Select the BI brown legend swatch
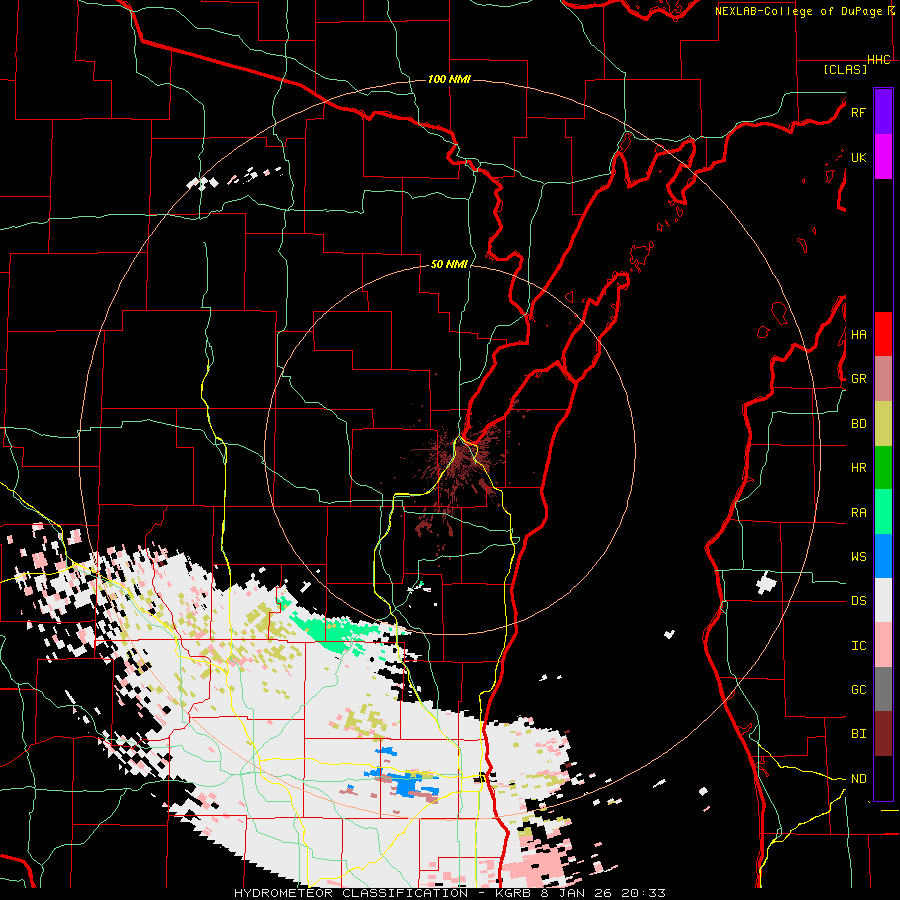This screenshot has width=900, height=900. (883, 734)
